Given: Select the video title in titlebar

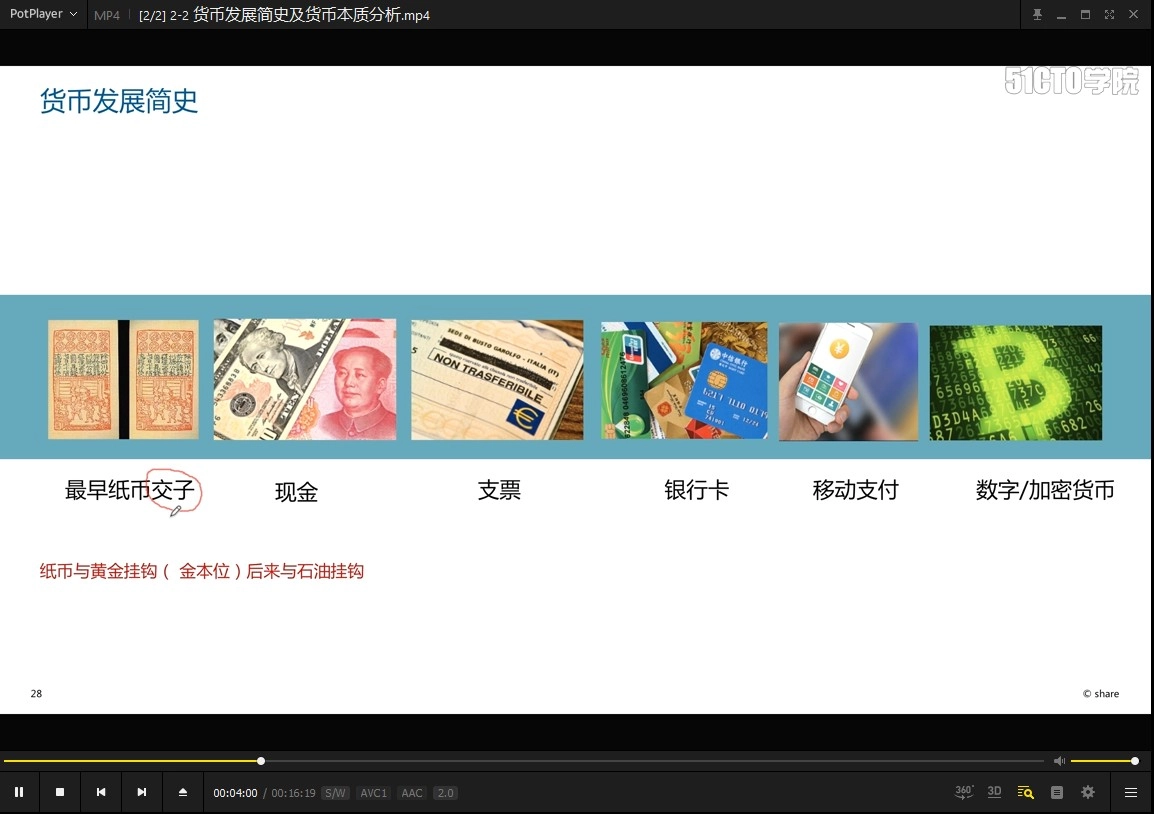Looking at the screenshot, I should tap(283, 15).
